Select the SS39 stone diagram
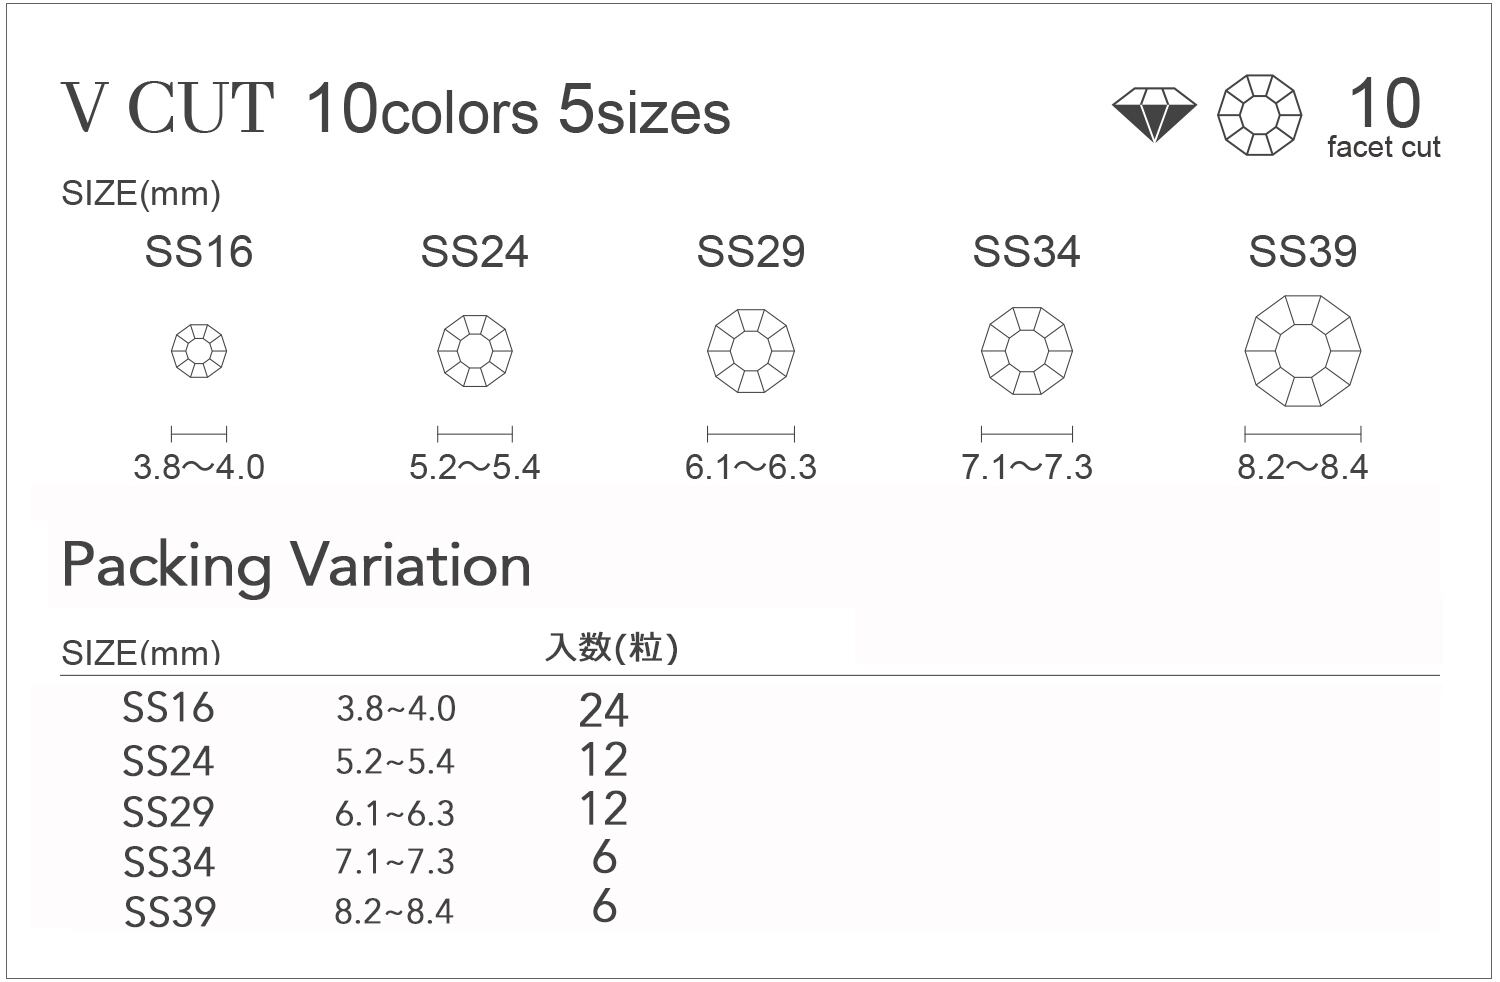 click(x=1303, y=351)
